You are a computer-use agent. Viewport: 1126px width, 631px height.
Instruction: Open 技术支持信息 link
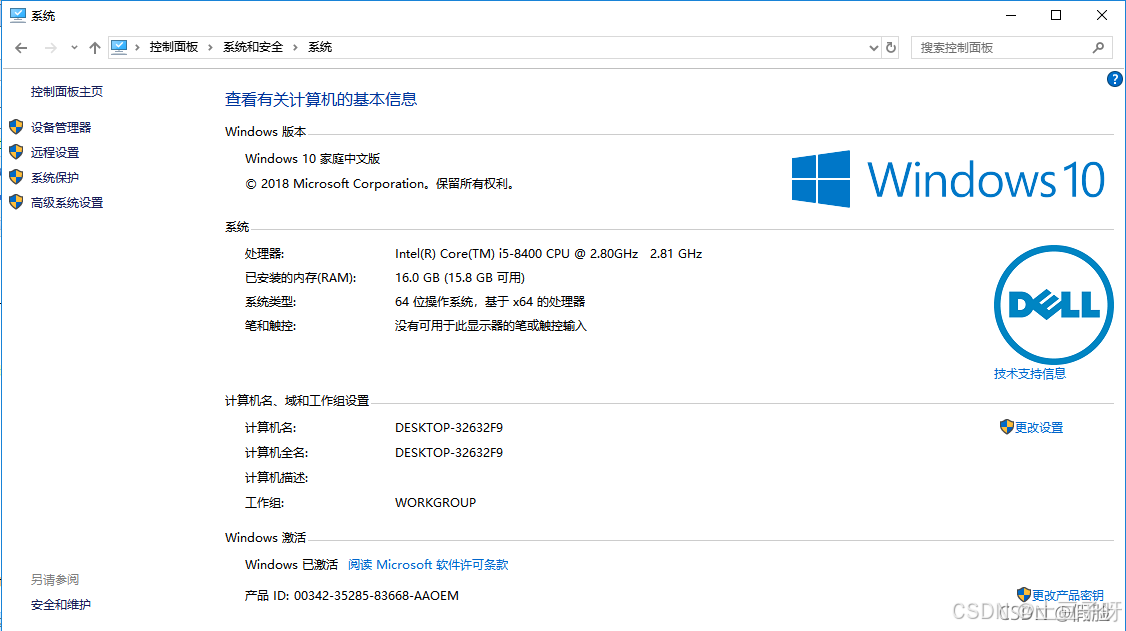click(1030, 373)
